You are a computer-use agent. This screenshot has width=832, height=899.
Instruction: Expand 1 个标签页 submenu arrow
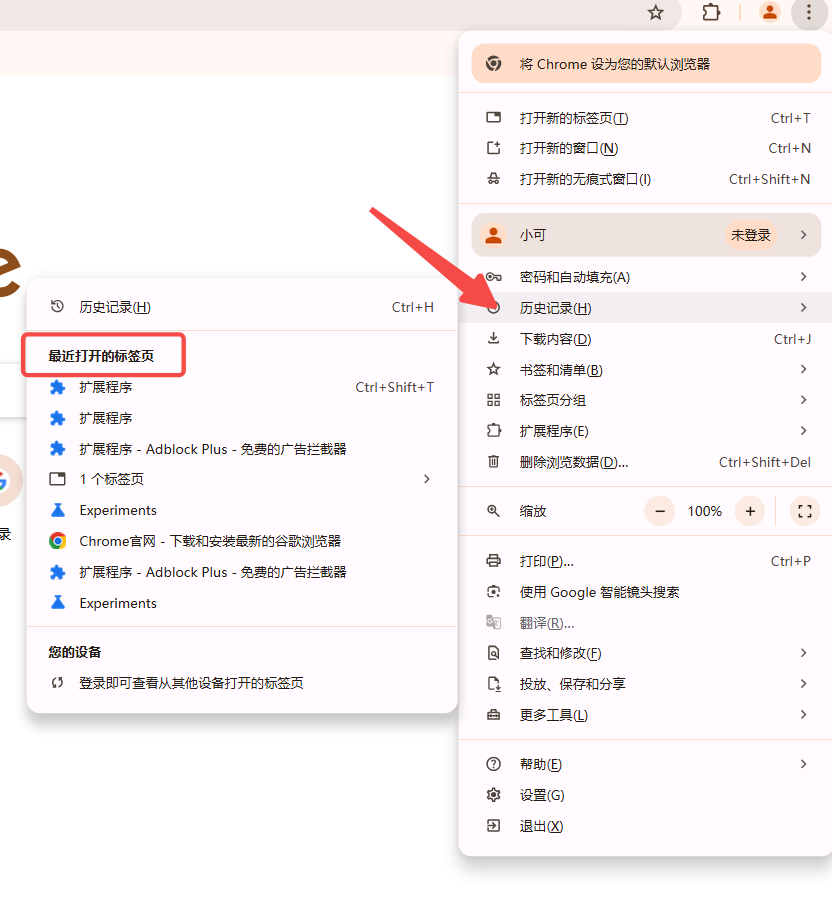[427, 479]
